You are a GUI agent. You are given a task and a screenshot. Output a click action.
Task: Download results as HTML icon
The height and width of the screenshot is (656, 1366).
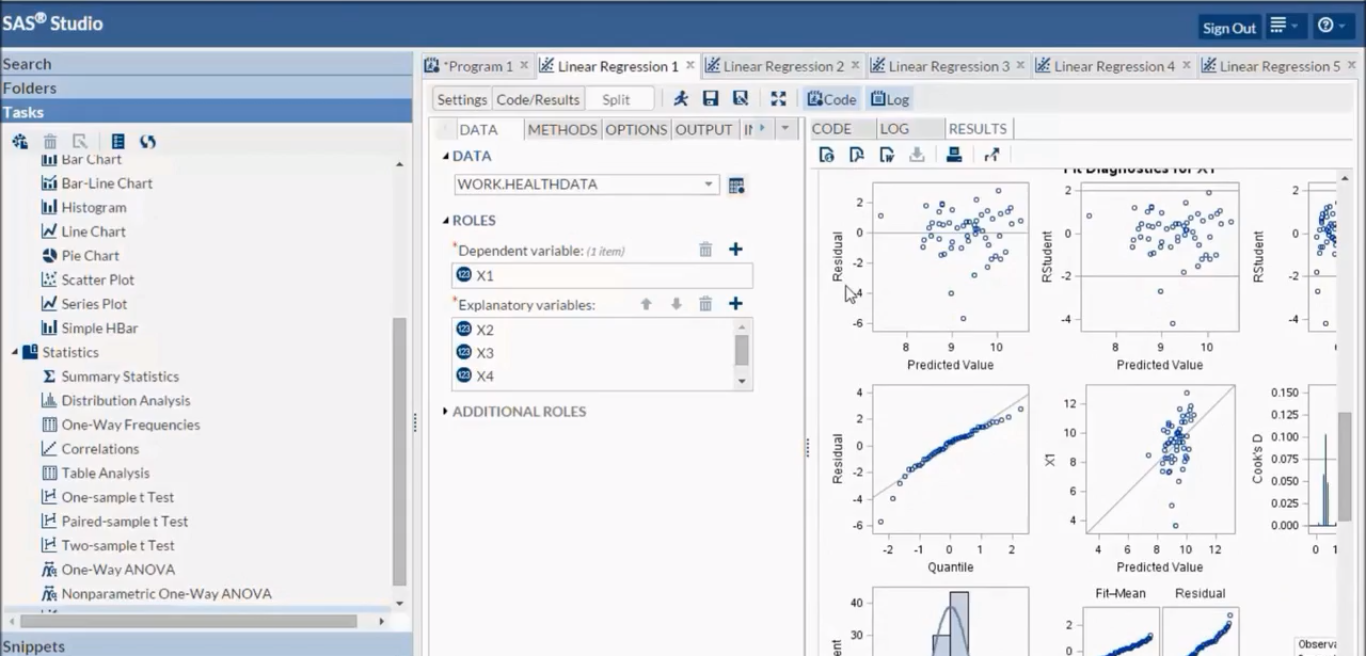[x=826, y=155]
